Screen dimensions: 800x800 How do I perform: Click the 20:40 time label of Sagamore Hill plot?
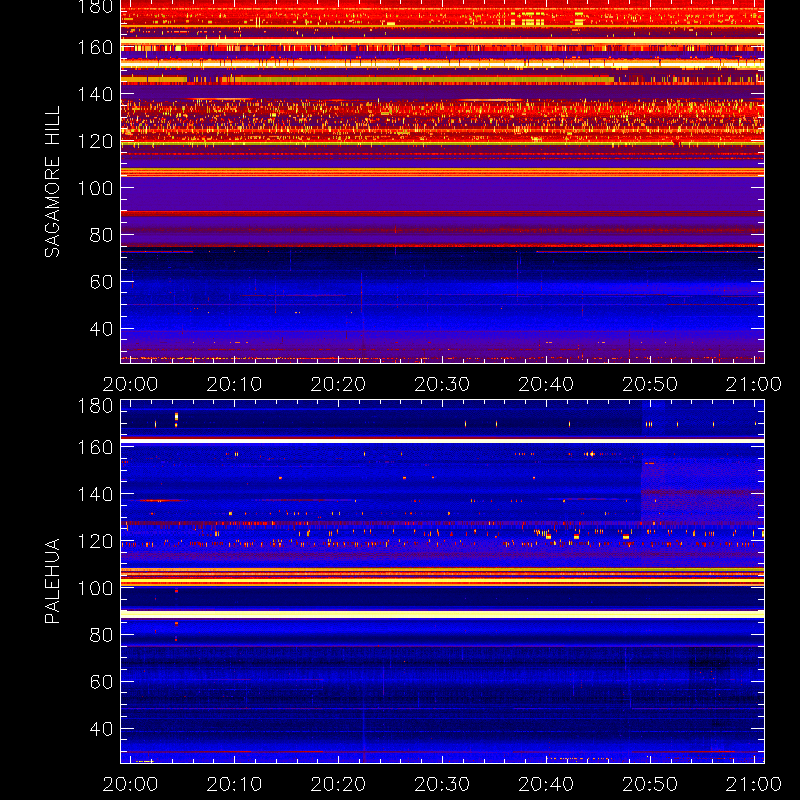(546, 384)
